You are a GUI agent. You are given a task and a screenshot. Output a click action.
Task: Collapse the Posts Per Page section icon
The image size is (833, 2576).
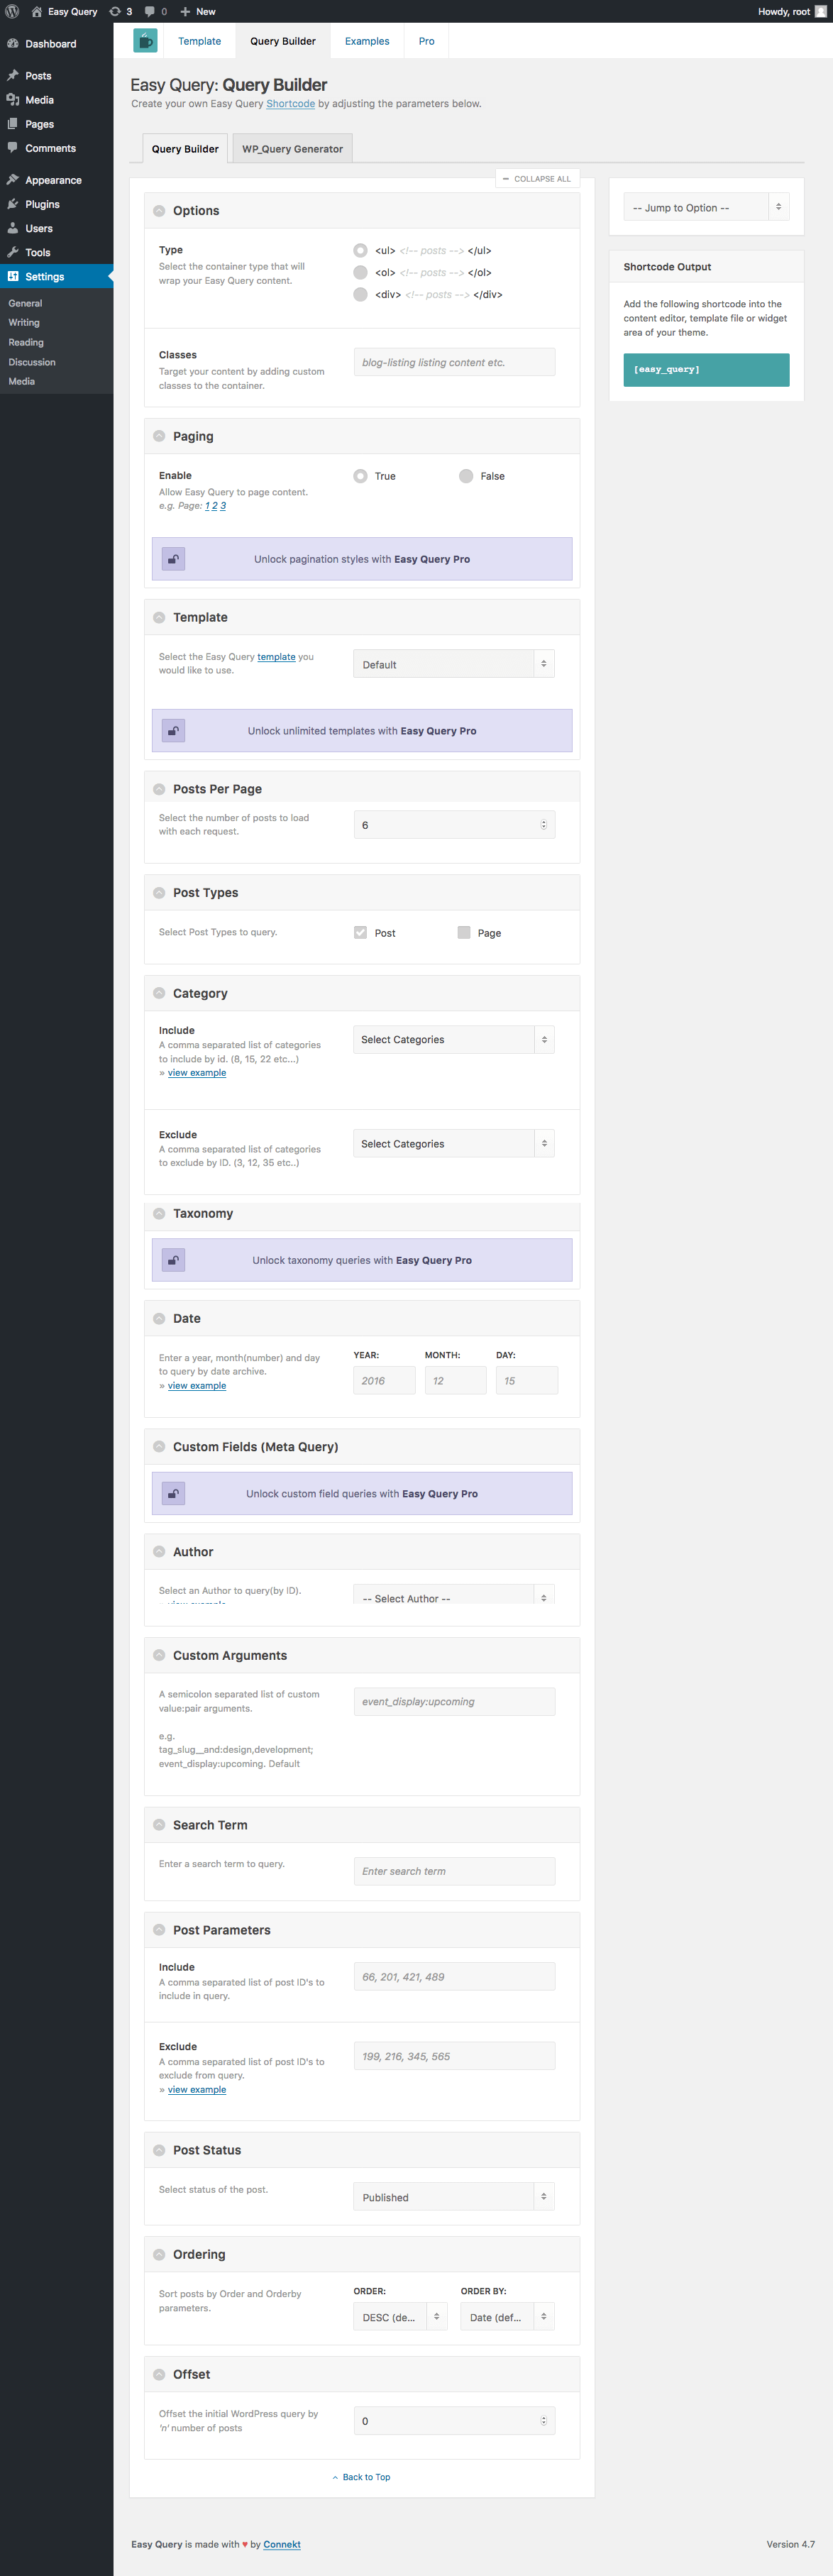tap(159, 789)
